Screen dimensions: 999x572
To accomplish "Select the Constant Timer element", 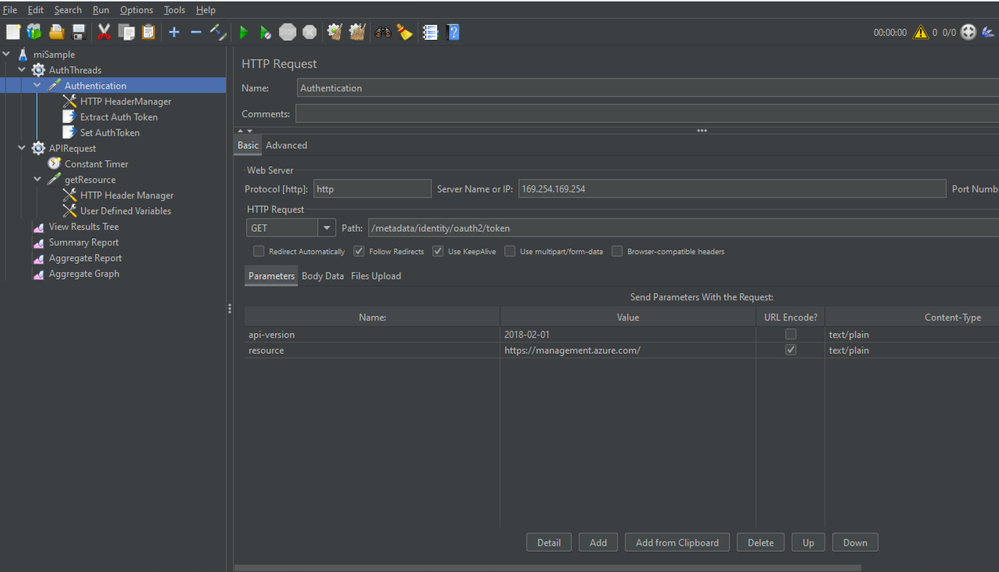I will pyautogui.click(x=96, y=164).
